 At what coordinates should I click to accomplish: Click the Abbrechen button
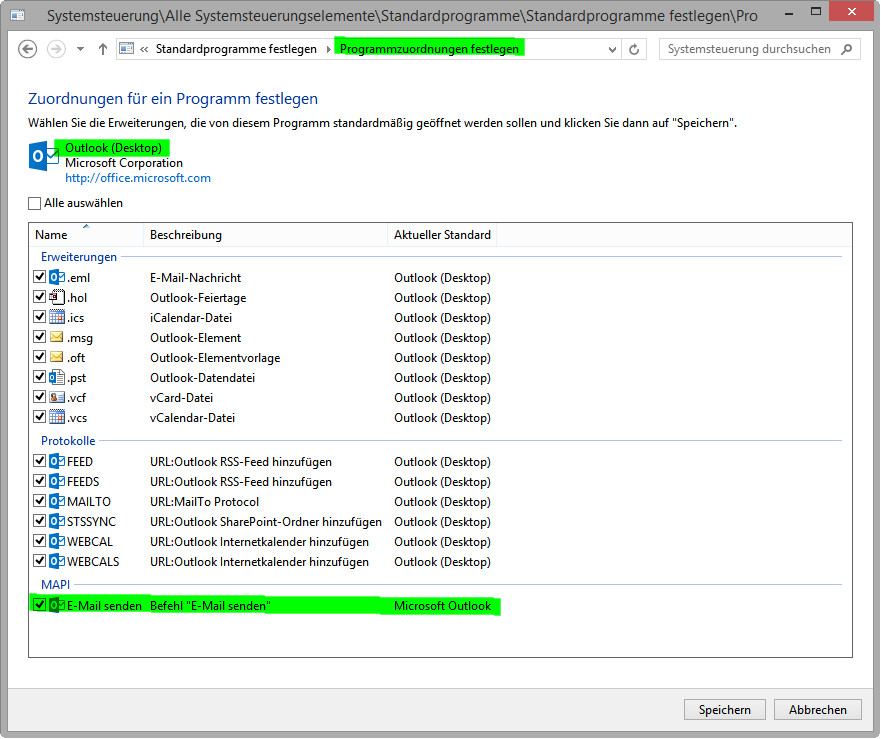818,710
